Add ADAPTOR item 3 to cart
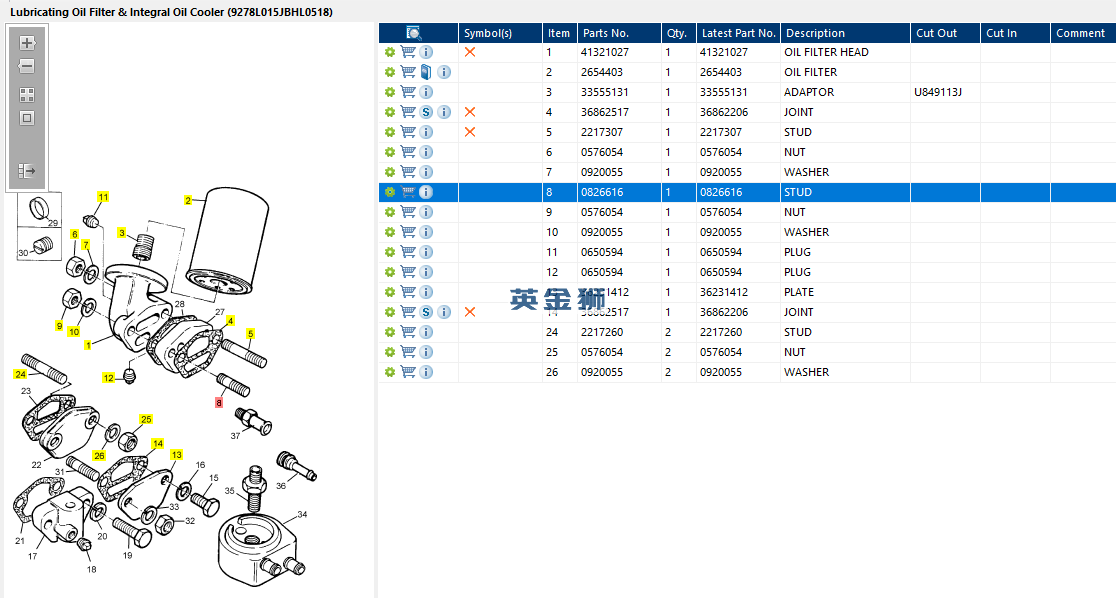This screenshot has width=1116, height=598. tap(408, 92)
